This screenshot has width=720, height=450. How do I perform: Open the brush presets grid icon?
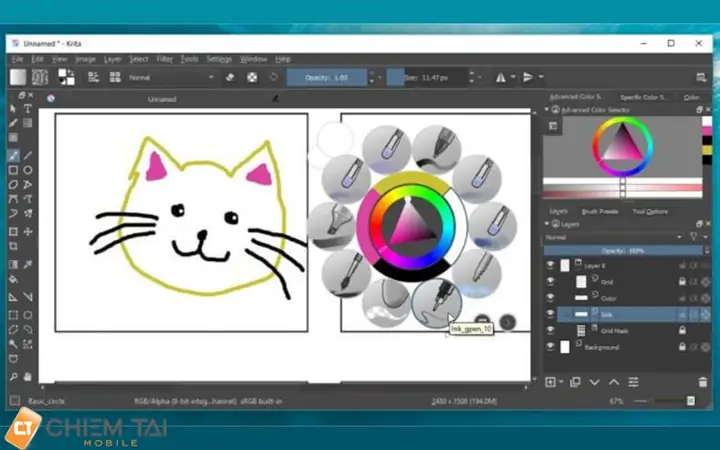[x=115, y=77]
